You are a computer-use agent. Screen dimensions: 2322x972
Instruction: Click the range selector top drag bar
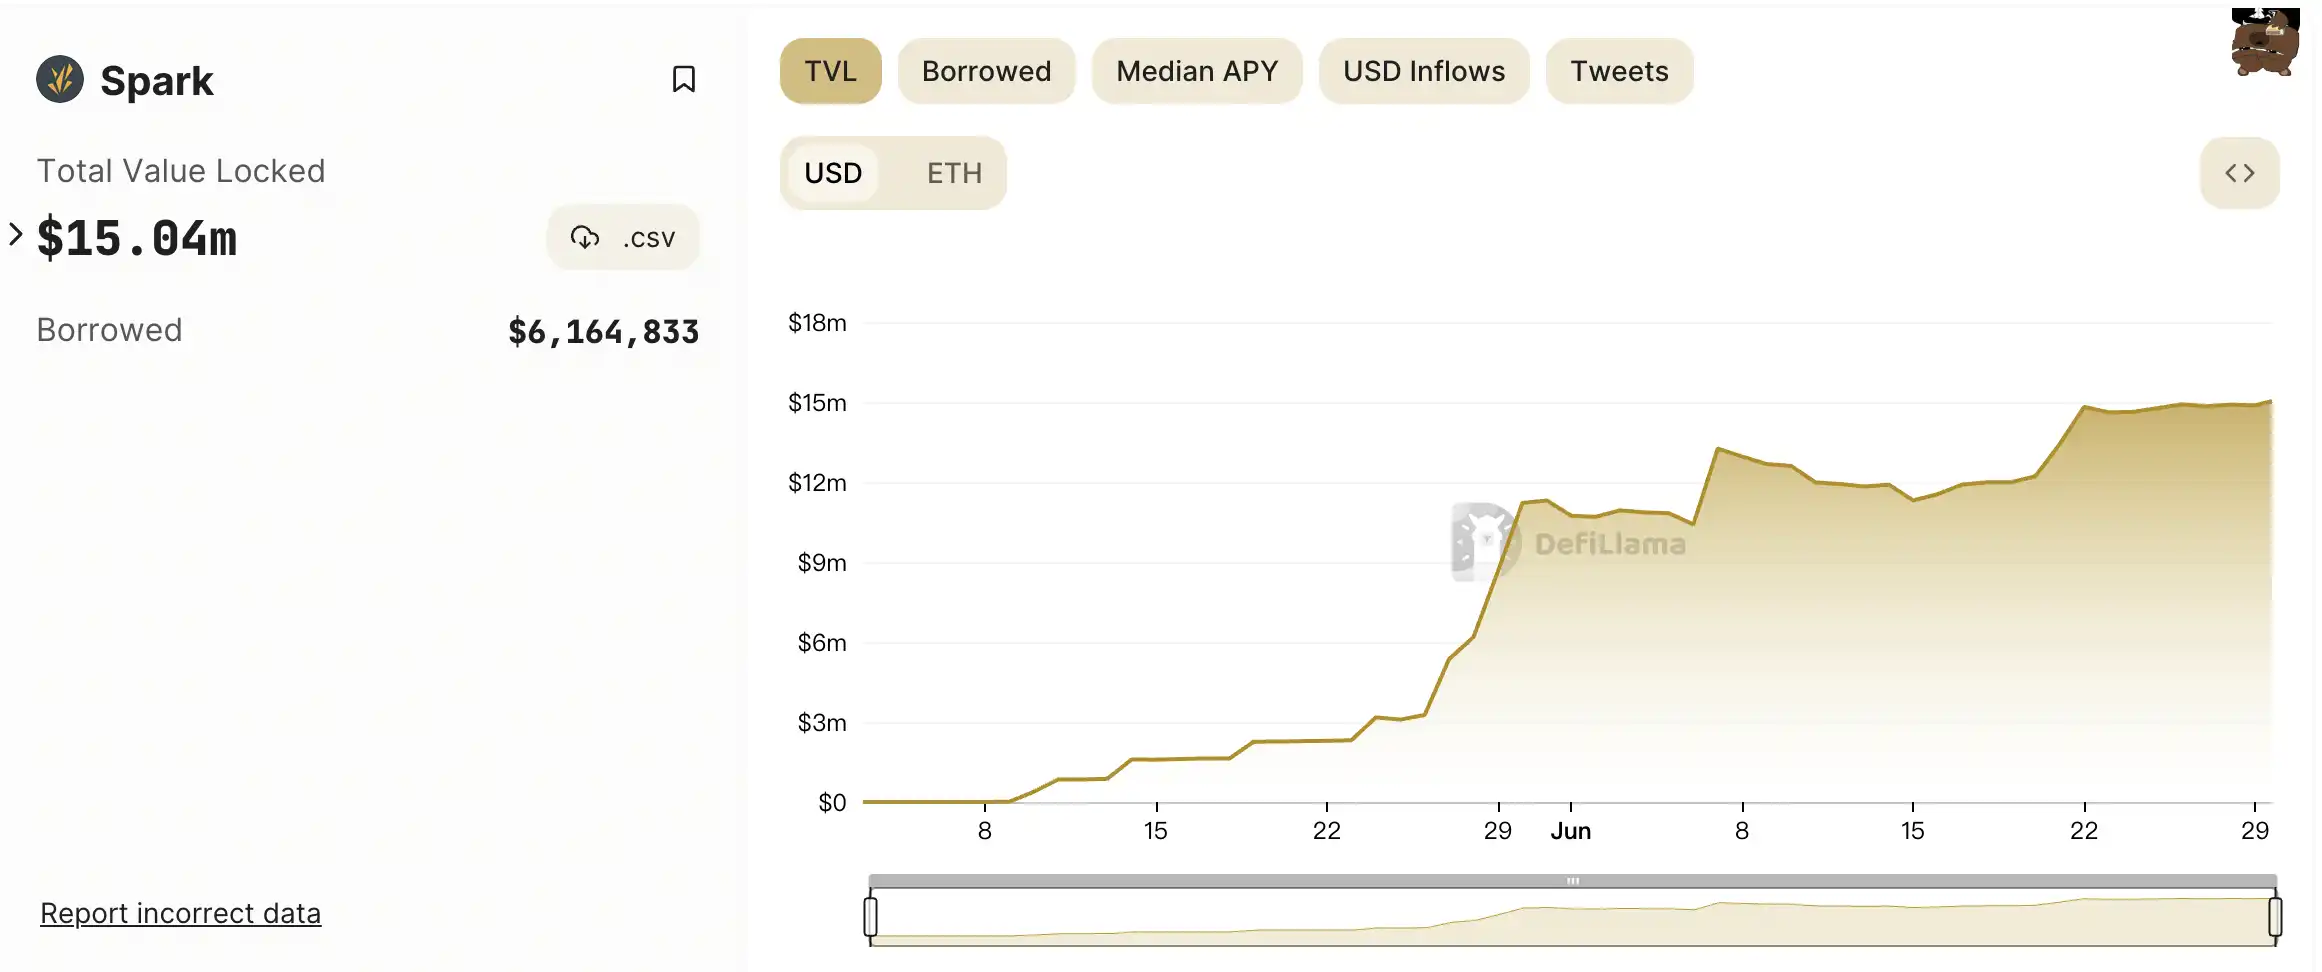[x=1572, y=881]
